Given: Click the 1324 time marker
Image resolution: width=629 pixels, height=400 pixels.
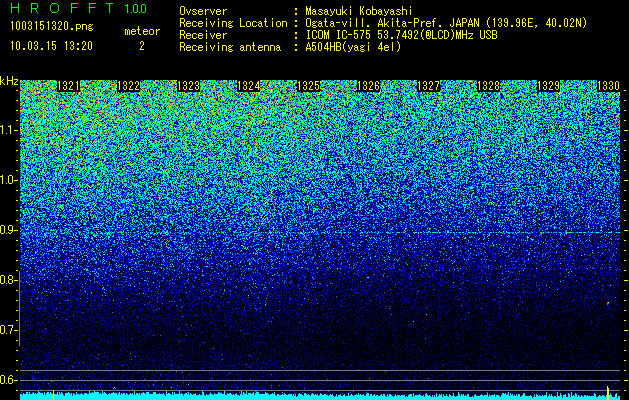Looking at the screenshot, I should pyautogui.click(x=249, y=86).
